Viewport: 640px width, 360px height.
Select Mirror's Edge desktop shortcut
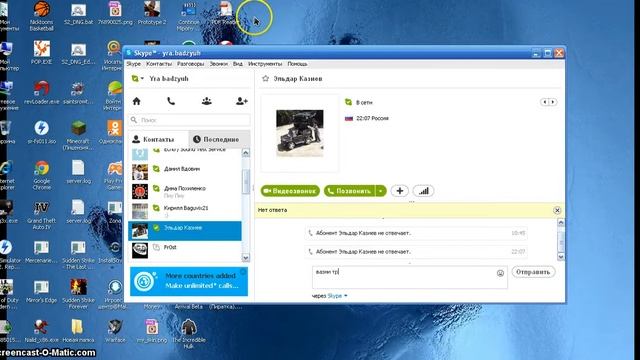pos(42,291)
